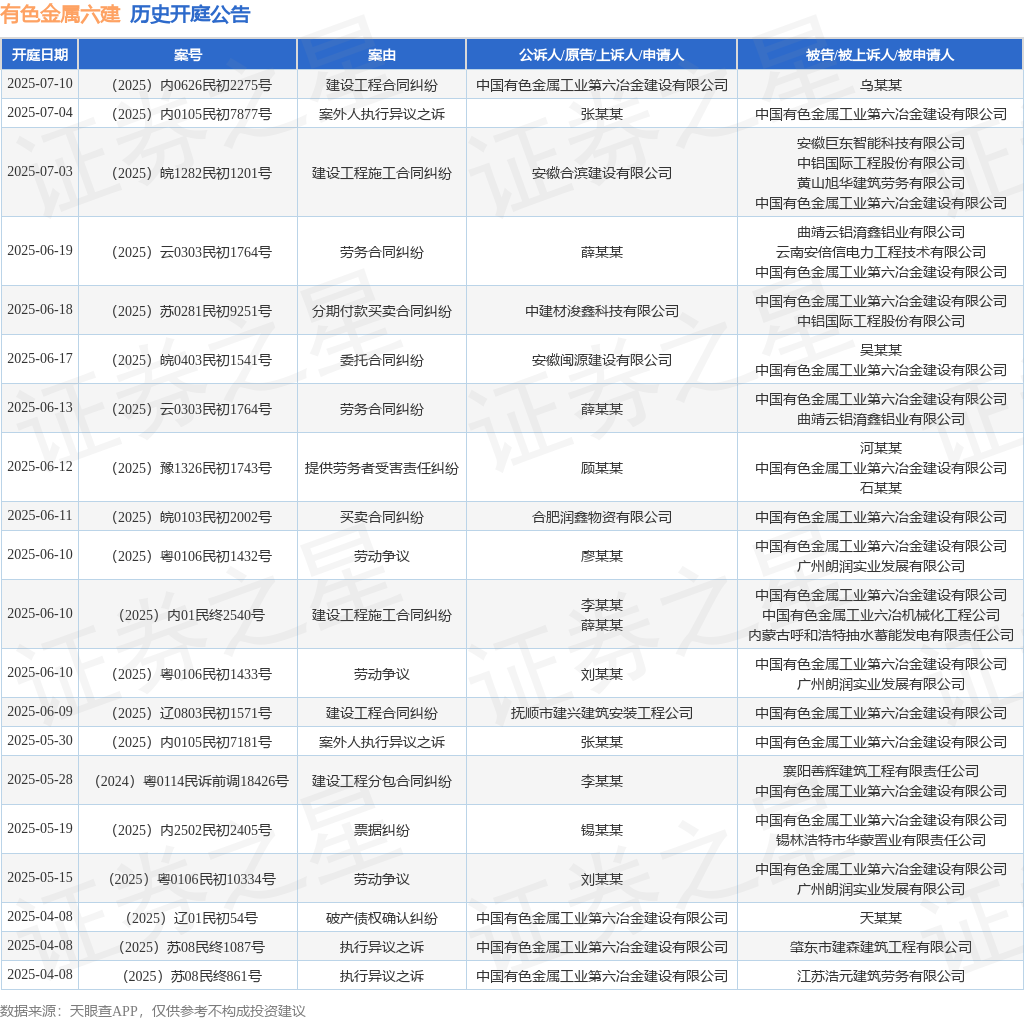The image size is (1024, 1020).
Task: Click case number (2025)苏08民终1087号
Action: pyautogui.click(x=191, y=947)
